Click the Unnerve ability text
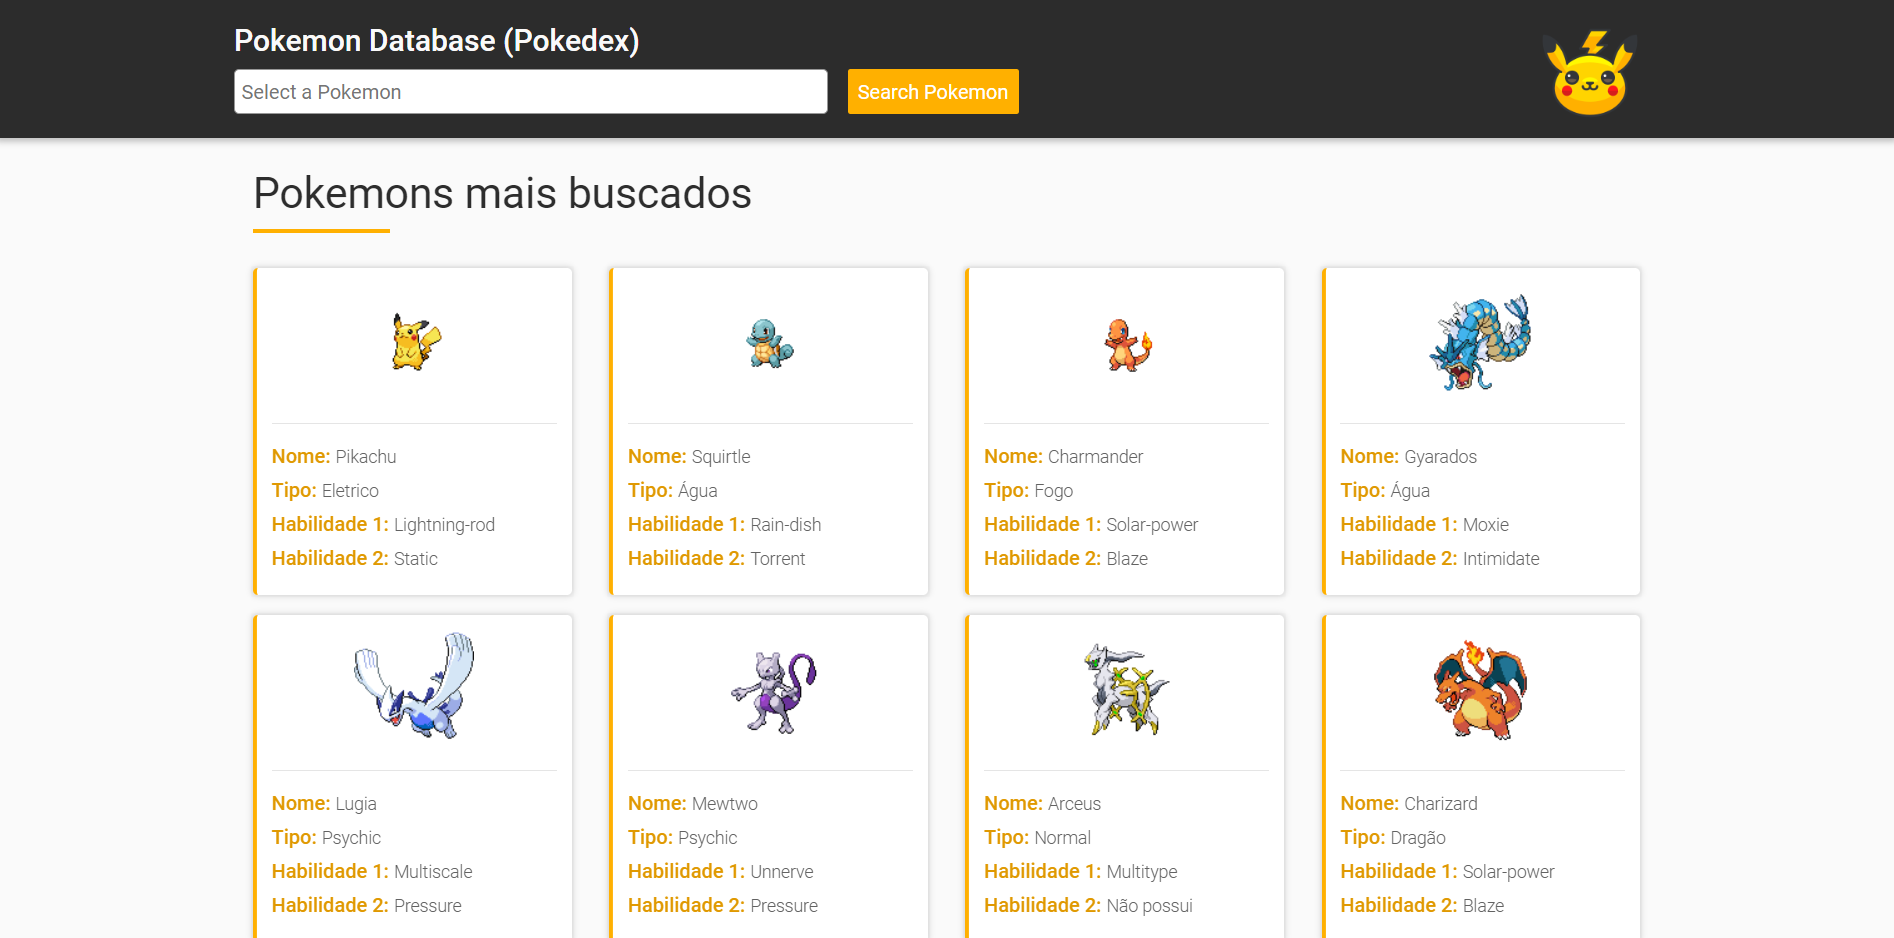 coord(782,872)
